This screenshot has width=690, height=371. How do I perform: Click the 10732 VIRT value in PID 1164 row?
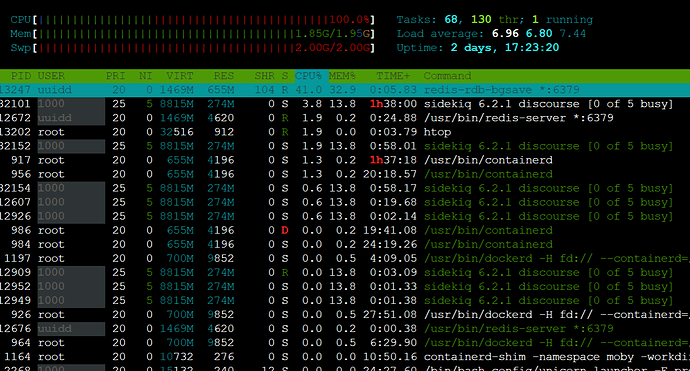click(176, 357)
